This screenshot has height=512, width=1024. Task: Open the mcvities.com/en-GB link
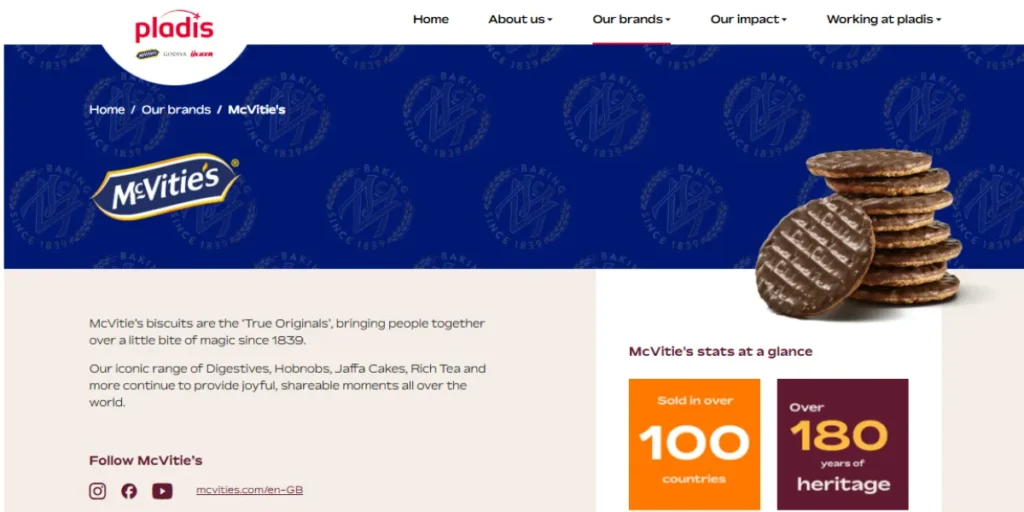tap(249, 490)
